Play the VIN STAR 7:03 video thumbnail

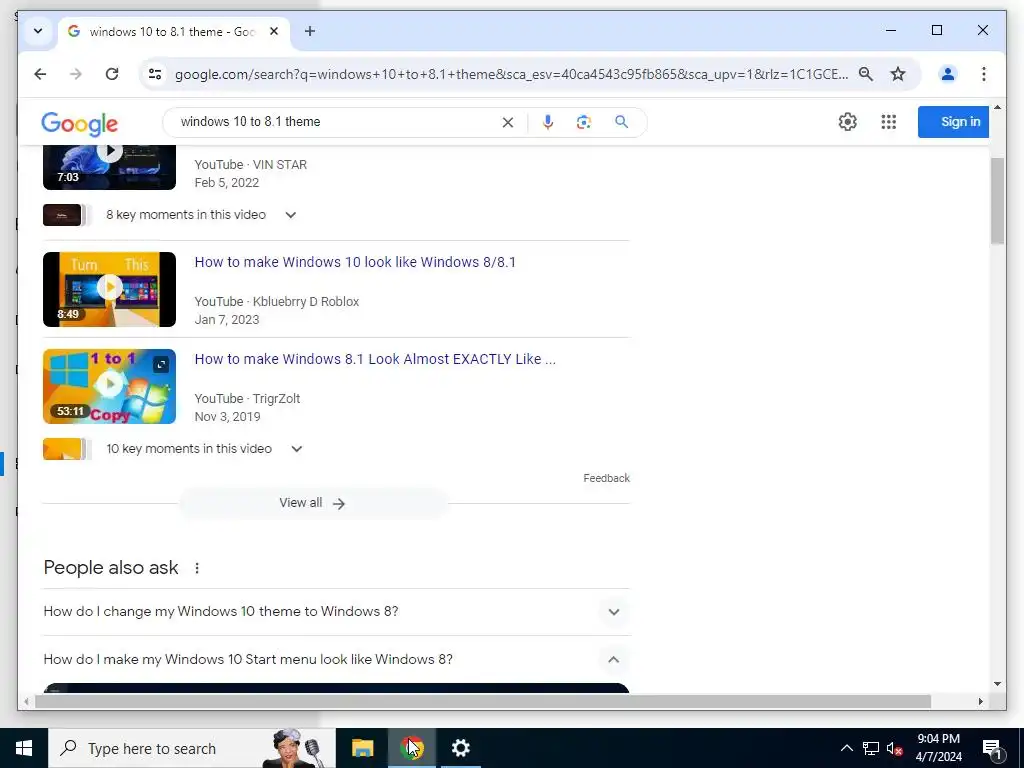click(x=110, y=167)
